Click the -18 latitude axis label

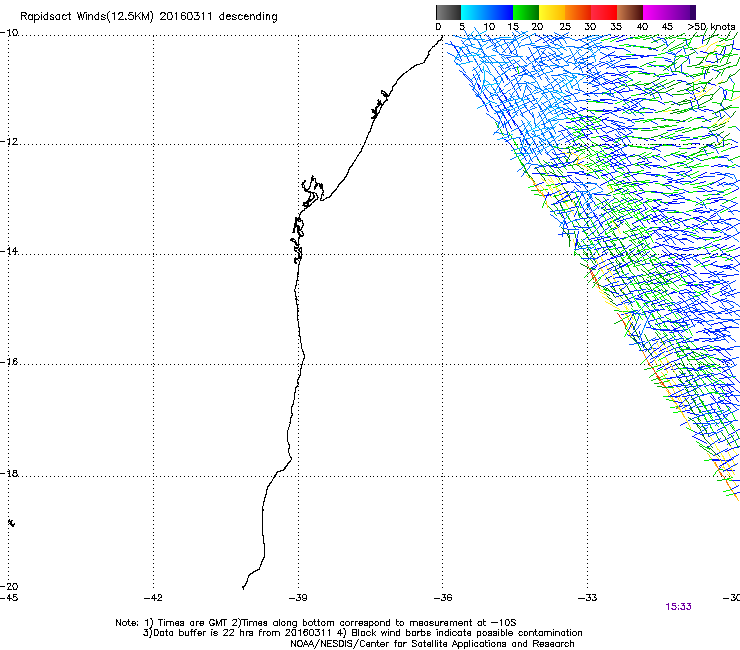coord(9,473)
